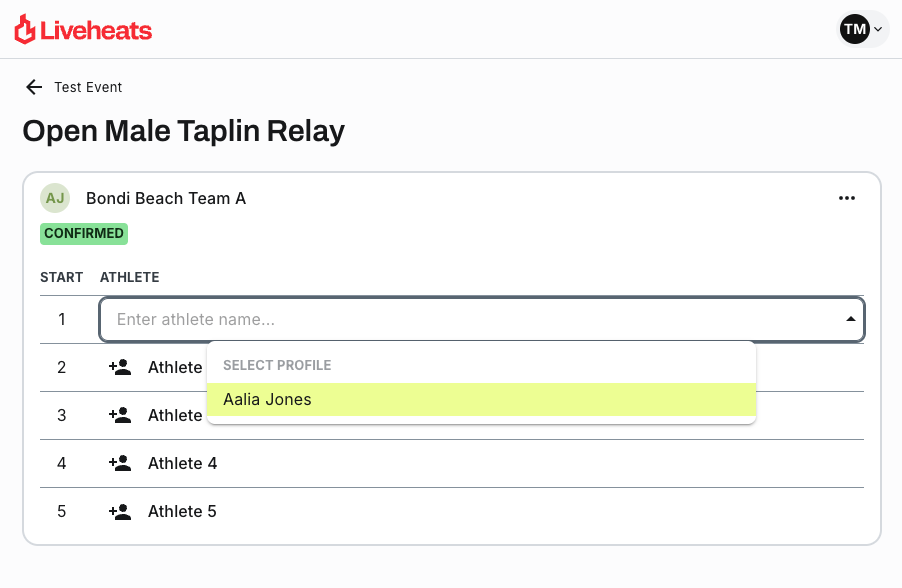Go back using the arrow icon
The height and width of the screenshot is (588, 902).
(34, 87)
